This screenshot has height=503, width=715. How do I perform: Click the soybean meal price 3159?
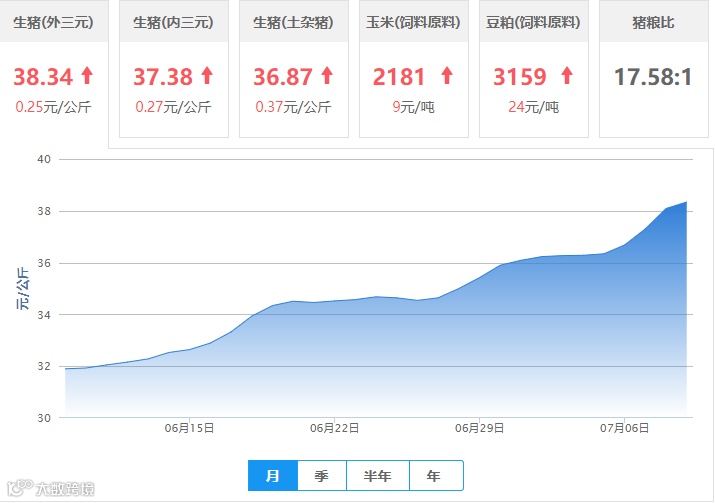pos(520,77)
